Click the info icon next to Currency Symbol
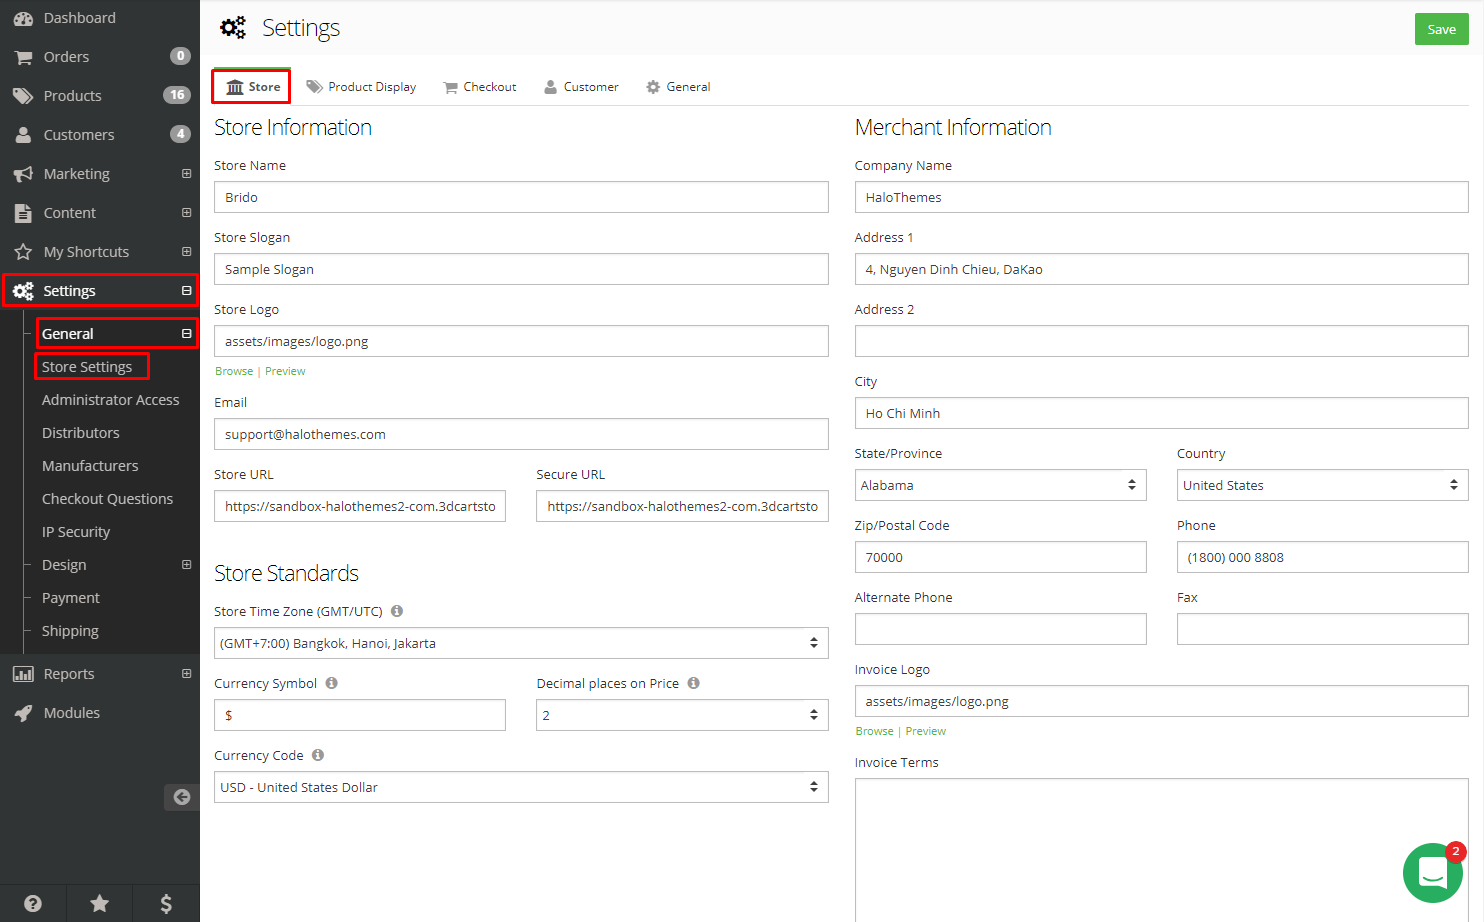The width and height of the screenshot is (1484, 922). (x=332, y=683)
